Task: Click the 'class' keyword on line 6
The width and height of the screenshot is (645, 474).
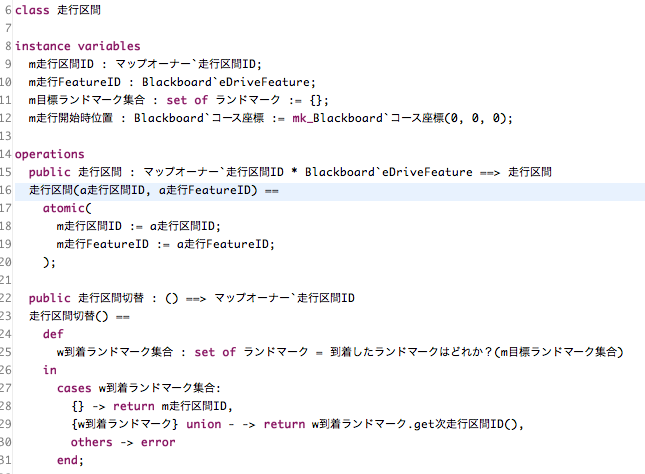Action: click(32, 10)
